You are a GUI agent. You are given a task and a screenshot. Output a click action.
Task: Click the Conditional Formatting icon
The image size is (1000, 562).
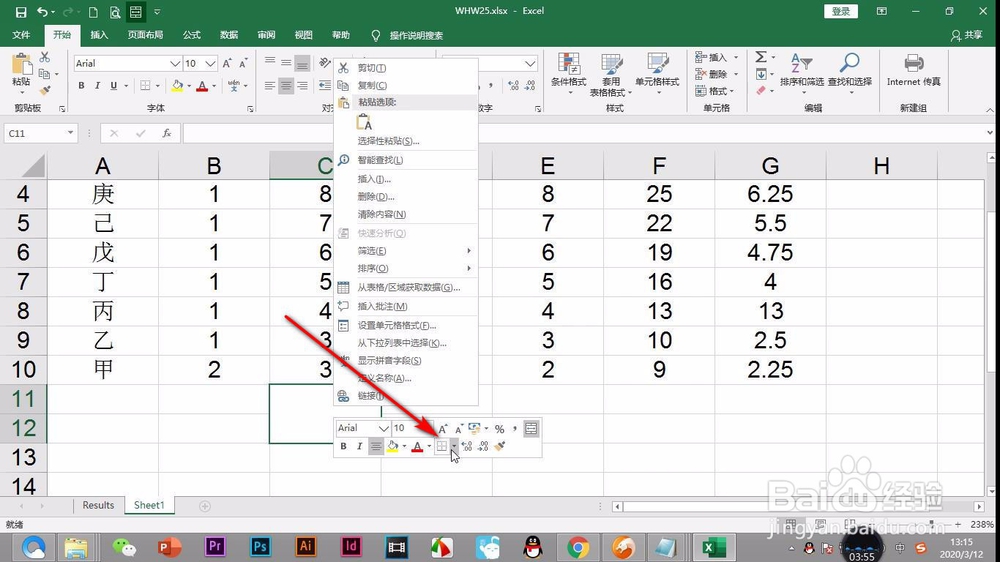568,64
